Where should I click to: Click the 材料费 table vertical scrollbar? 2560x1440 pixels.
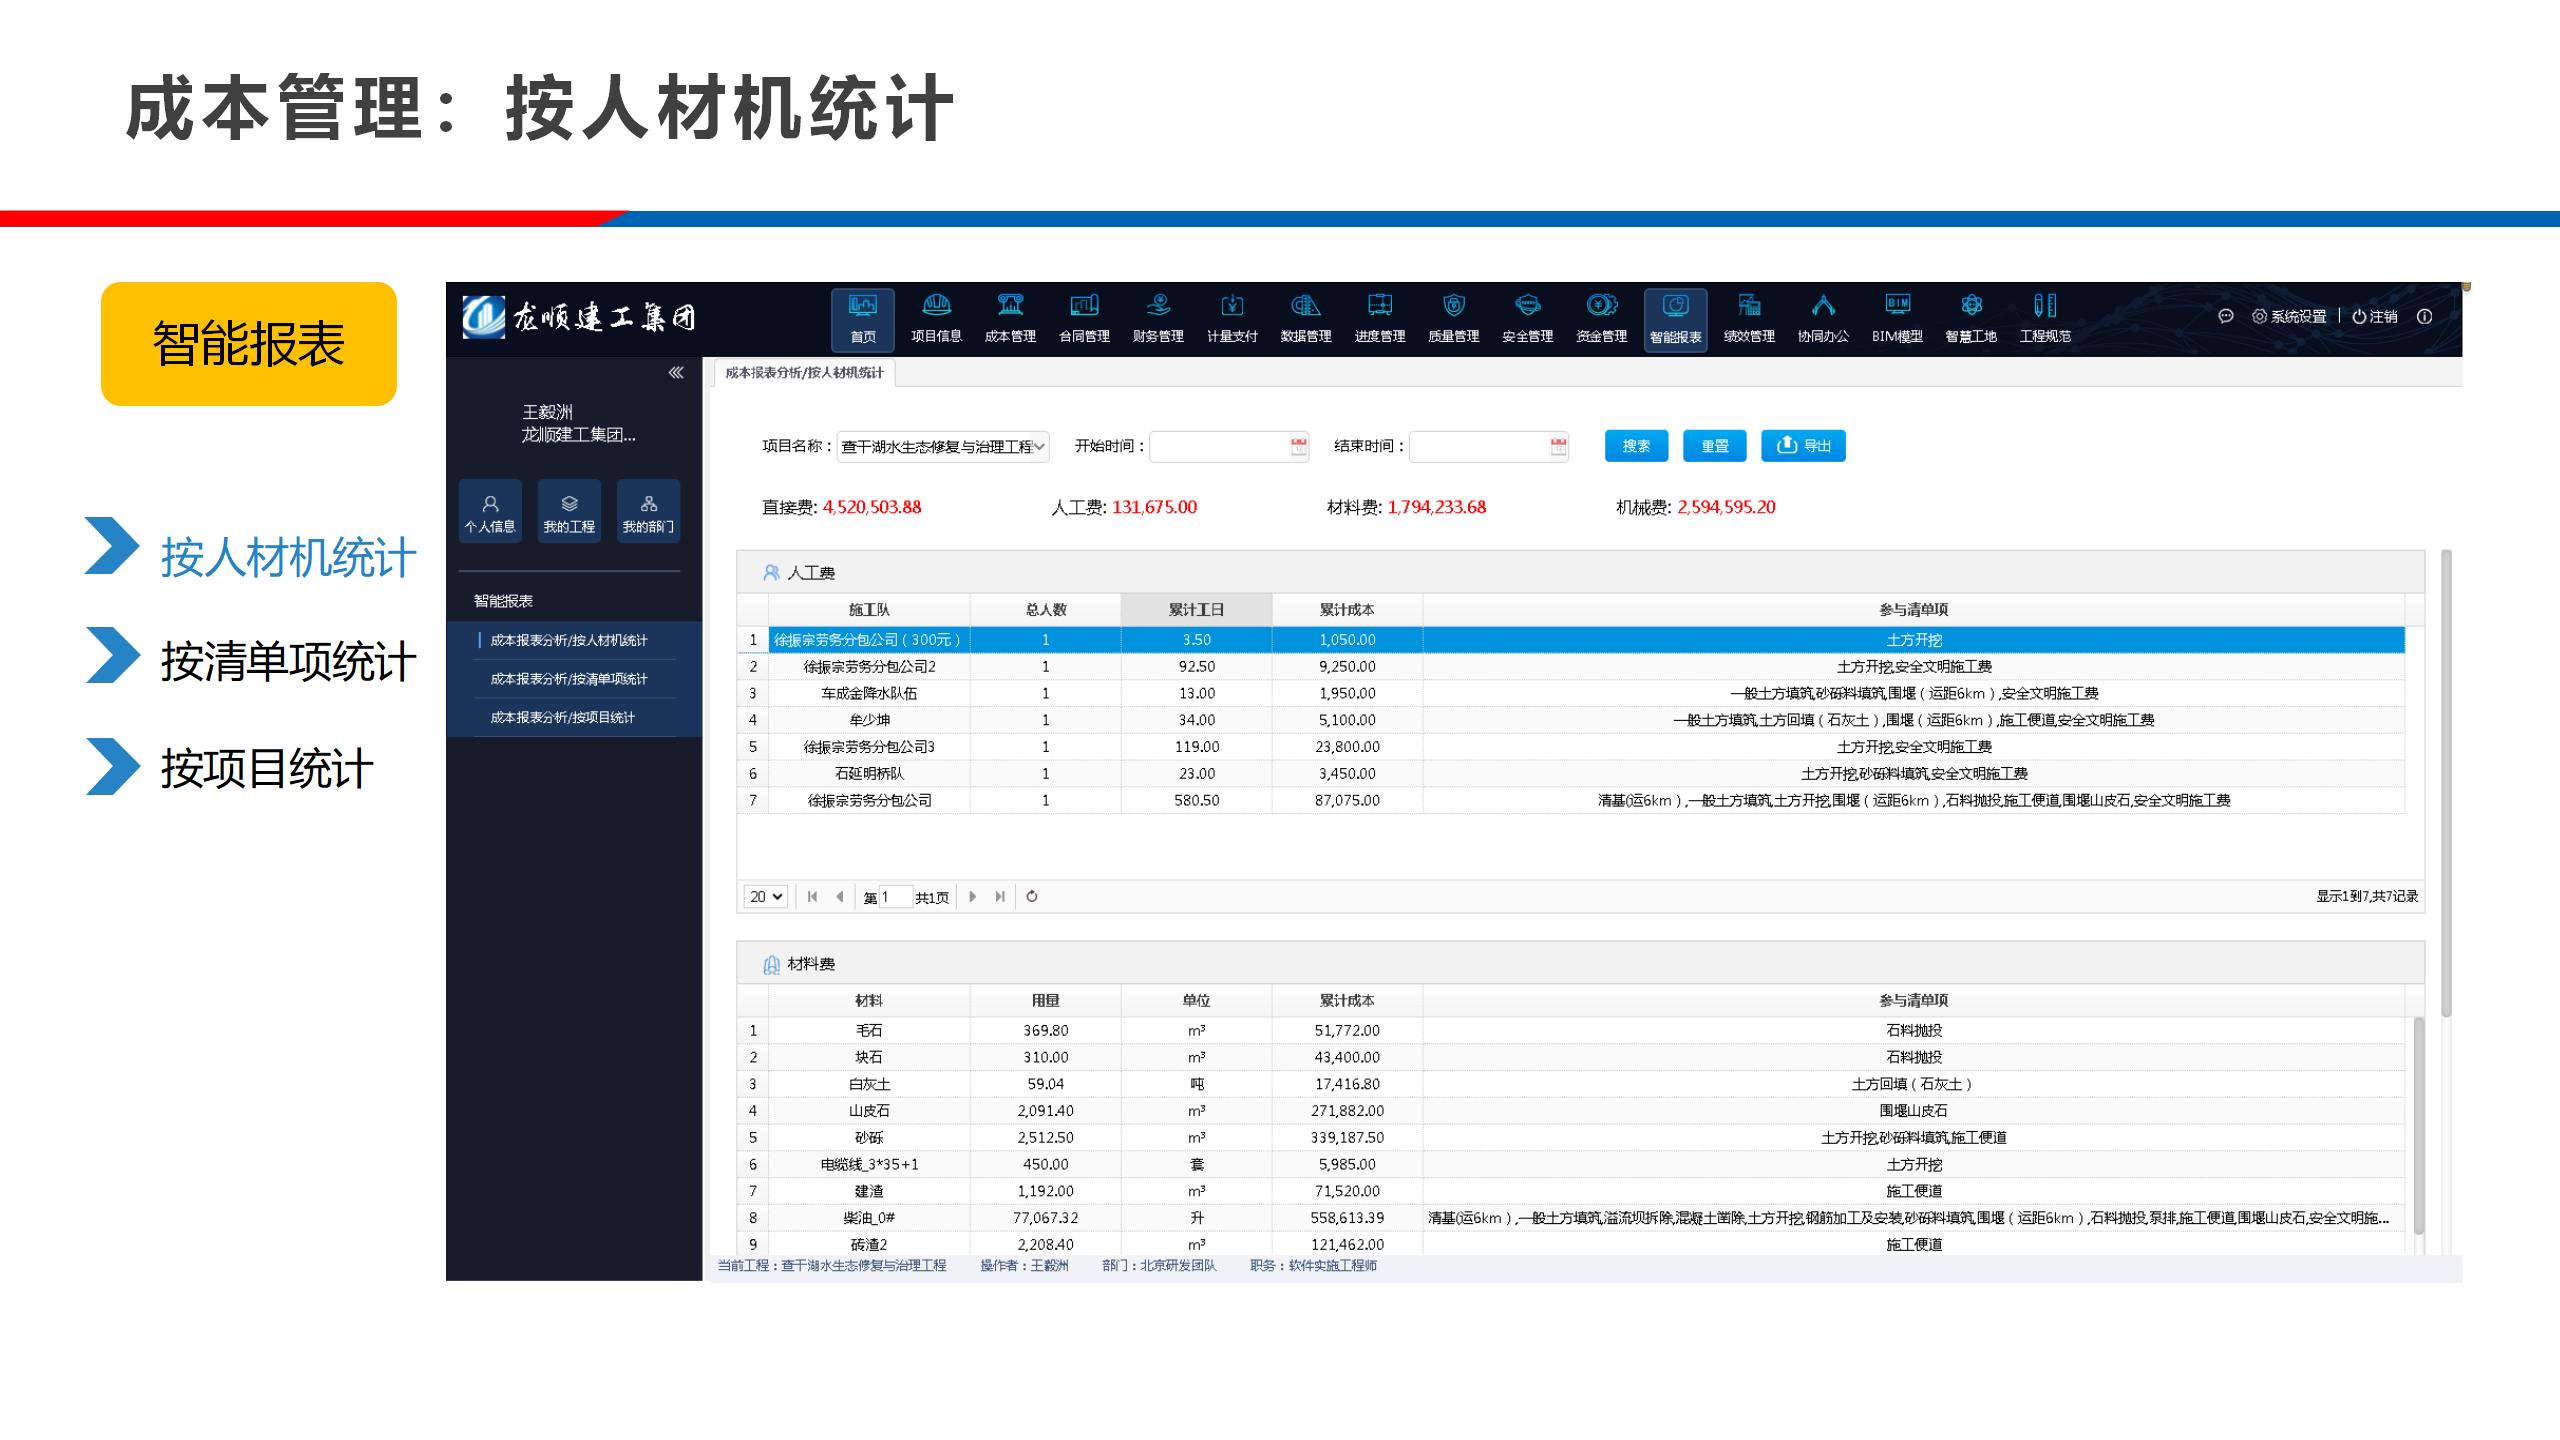pos(2419,1125)
